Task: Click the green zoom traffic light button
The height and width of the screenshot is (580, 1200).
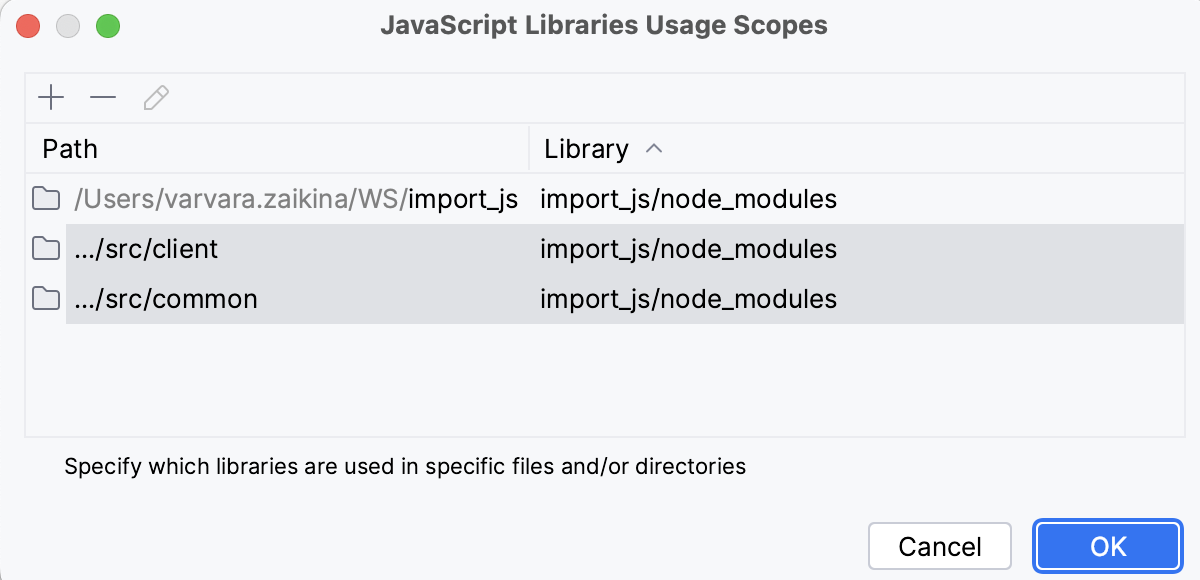Action: pyautogui.click(x=108, y=26)
